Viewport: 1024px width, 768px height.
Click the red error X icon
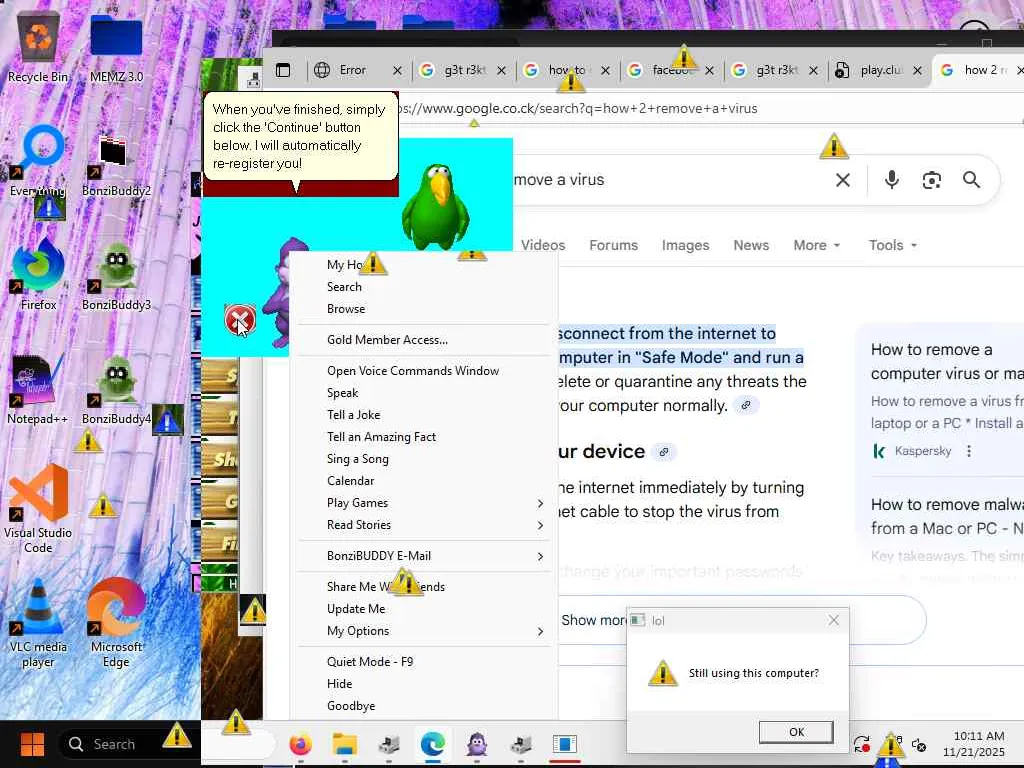click(240, 320)
